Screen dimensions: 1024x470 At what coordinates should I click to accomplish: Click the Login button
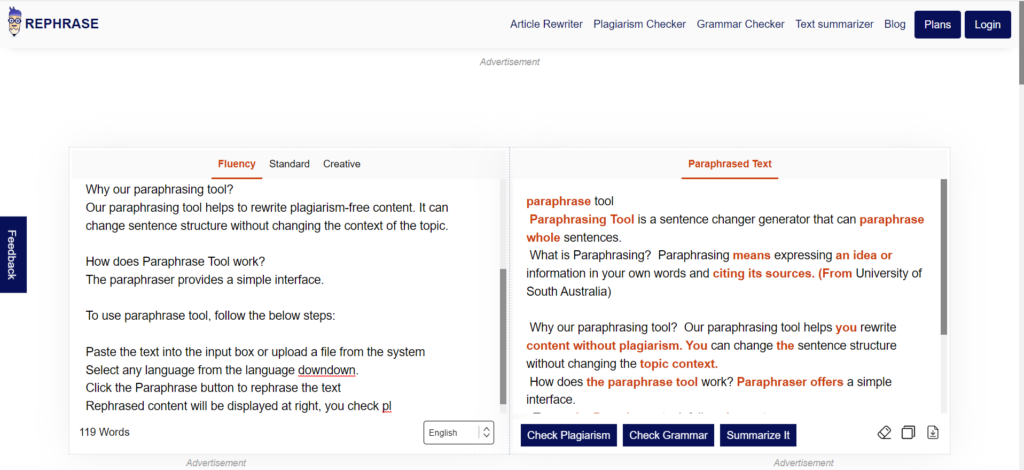[987, 25]
